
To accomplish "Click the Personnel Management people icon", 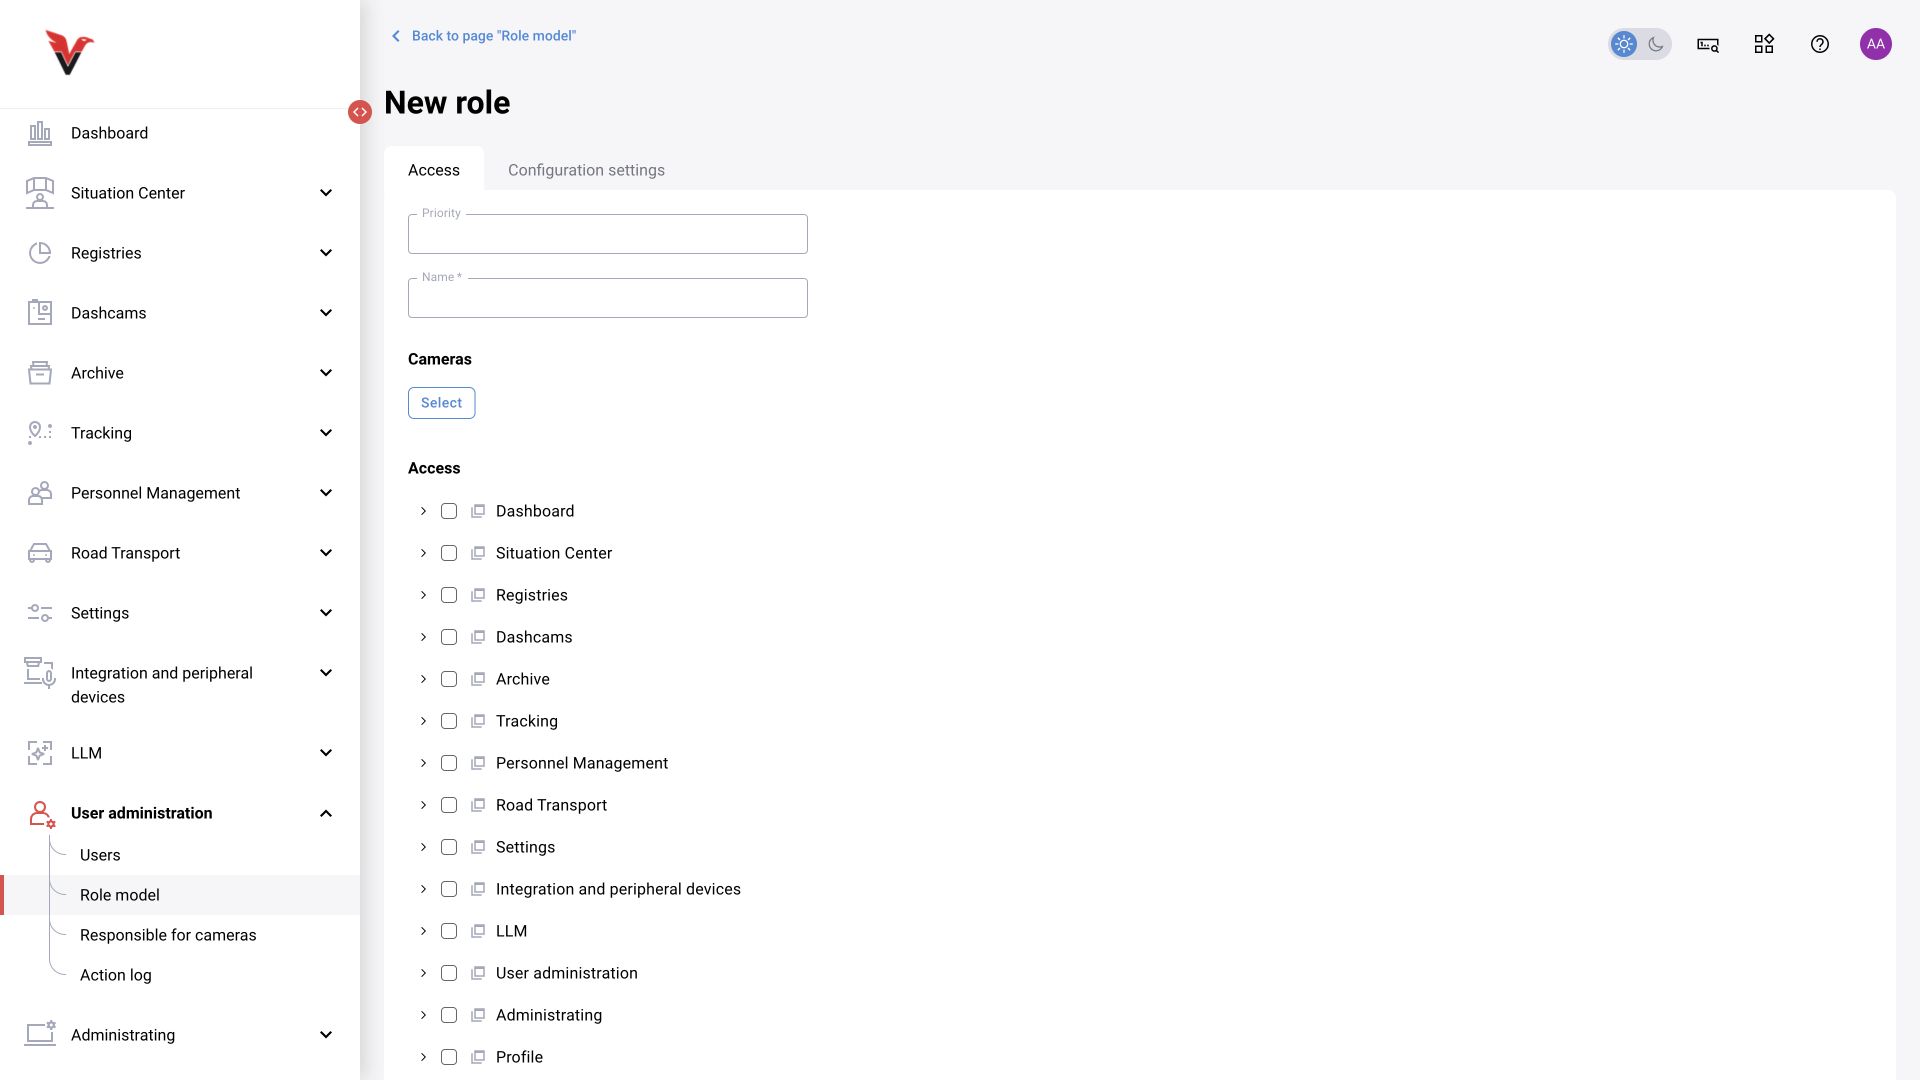I will pyautogui.click(x=40, y=493).
